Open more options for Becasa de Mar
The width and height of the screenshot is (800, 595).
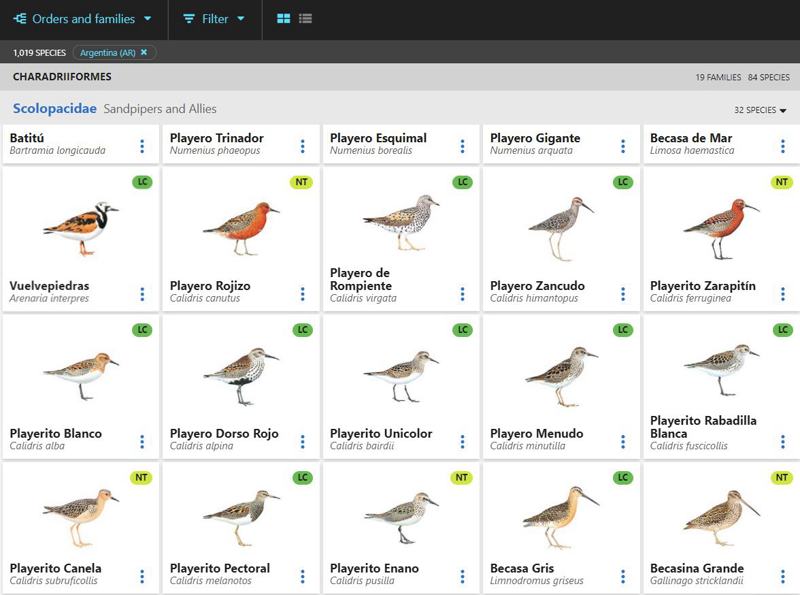(783, 146)
